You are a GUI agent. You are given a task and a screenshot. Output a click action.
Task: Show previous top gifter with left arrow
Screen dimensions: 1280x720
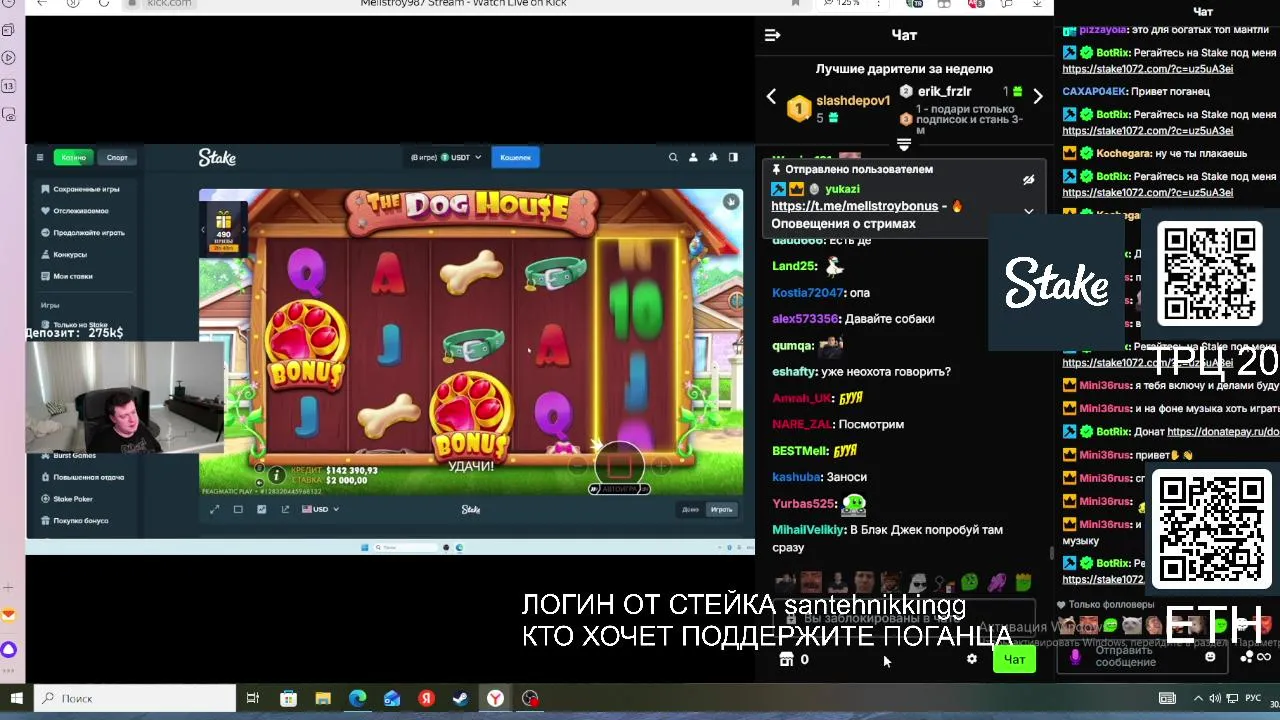[771, 97]
